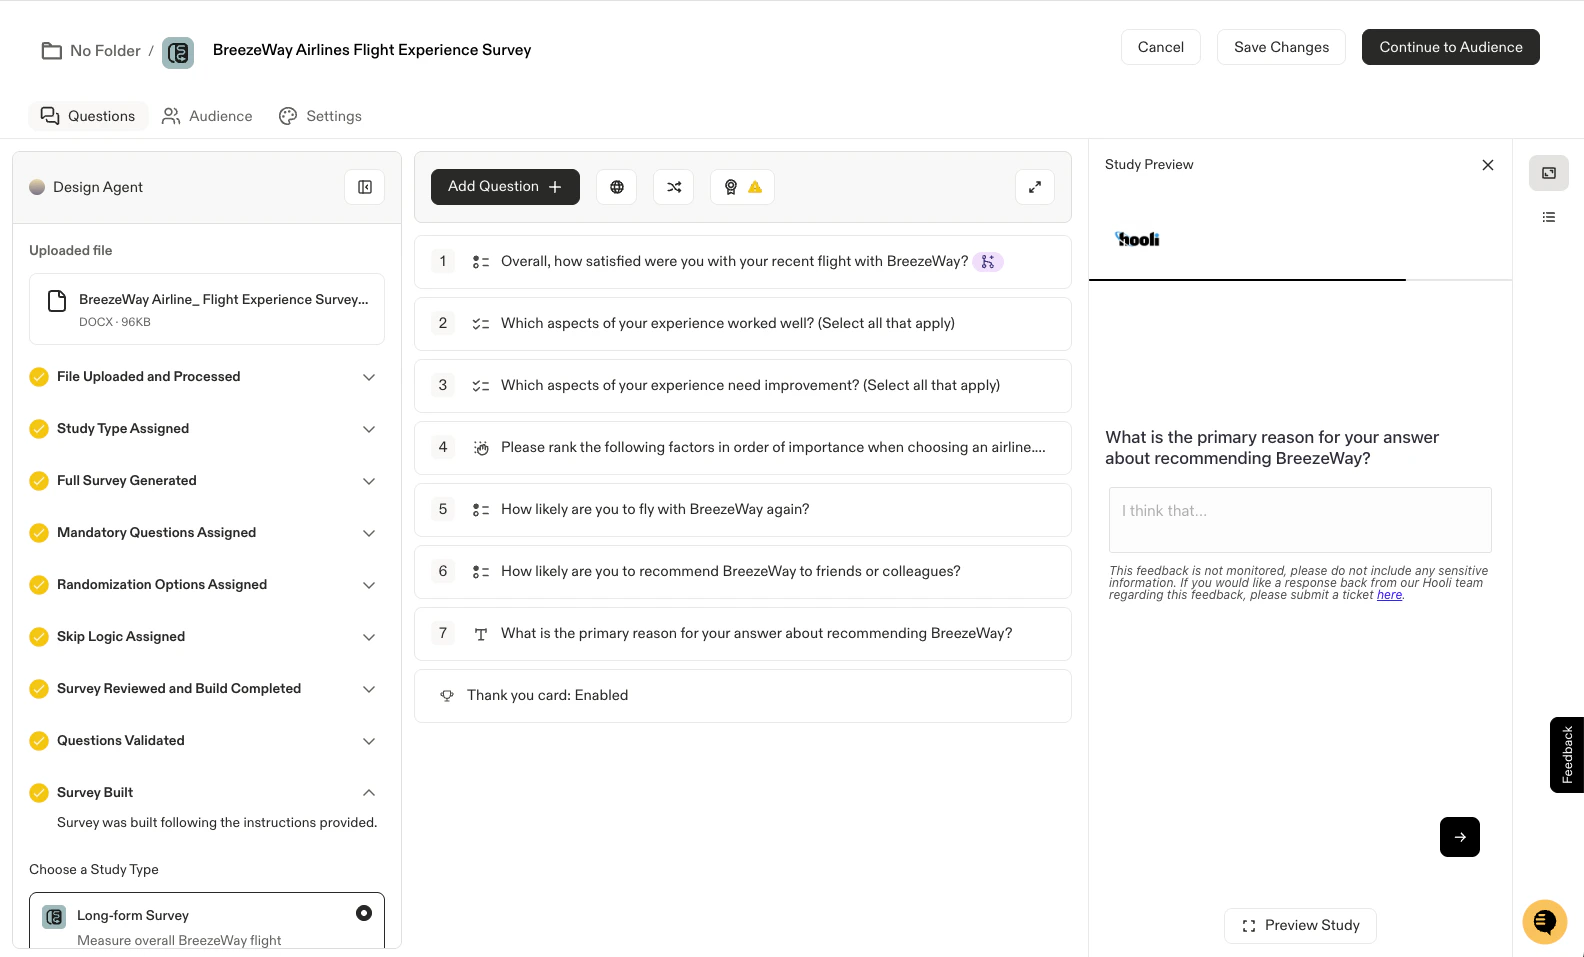Viewport: 1584px width, 957px height.
Task: Open the chat support bubble
Action: [x=1545, y=921]
